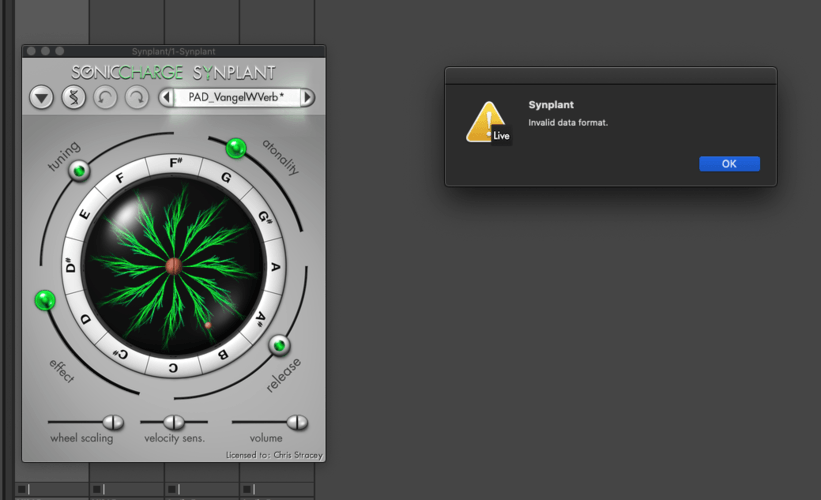Click the undo arrow in Synplant
Viewport: 821px width, 500px height.
(x=105, y=97)
